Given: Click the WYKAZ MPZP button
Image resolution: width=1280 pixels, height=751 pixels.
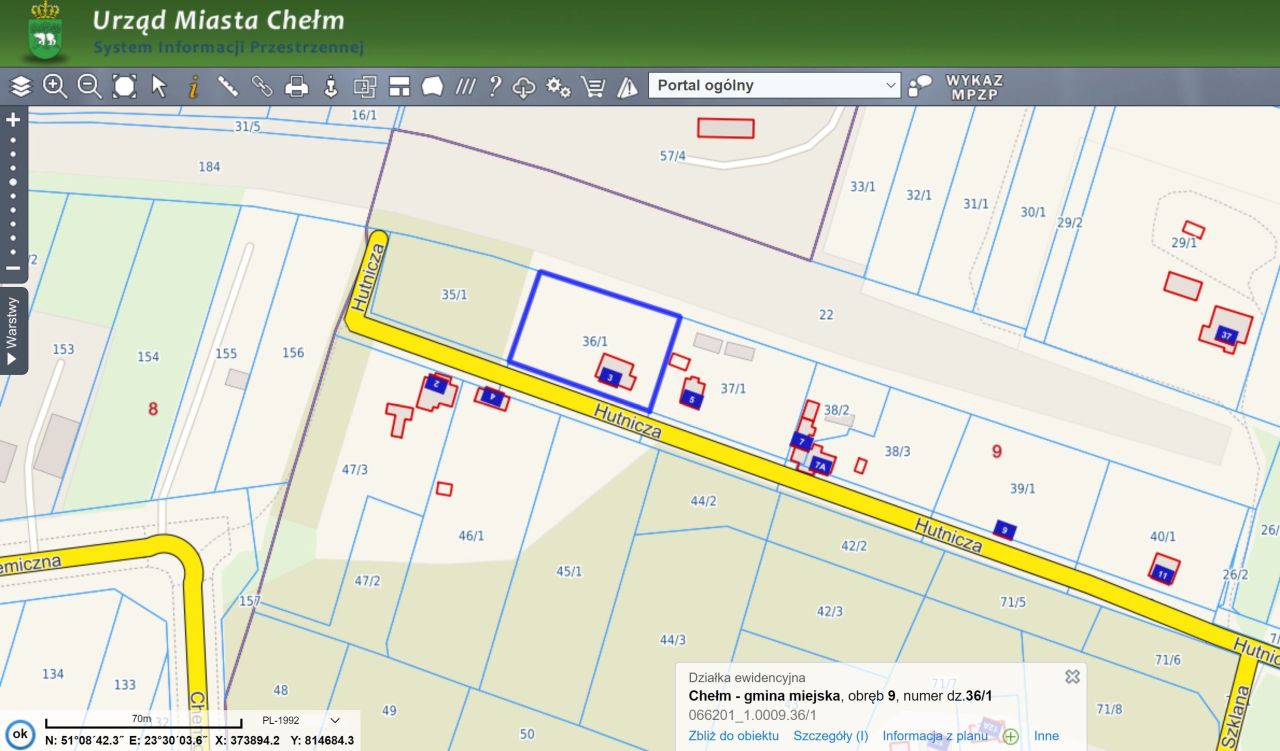Looking at the screenshot, I should pyautogui.click(x=974, y=87).
